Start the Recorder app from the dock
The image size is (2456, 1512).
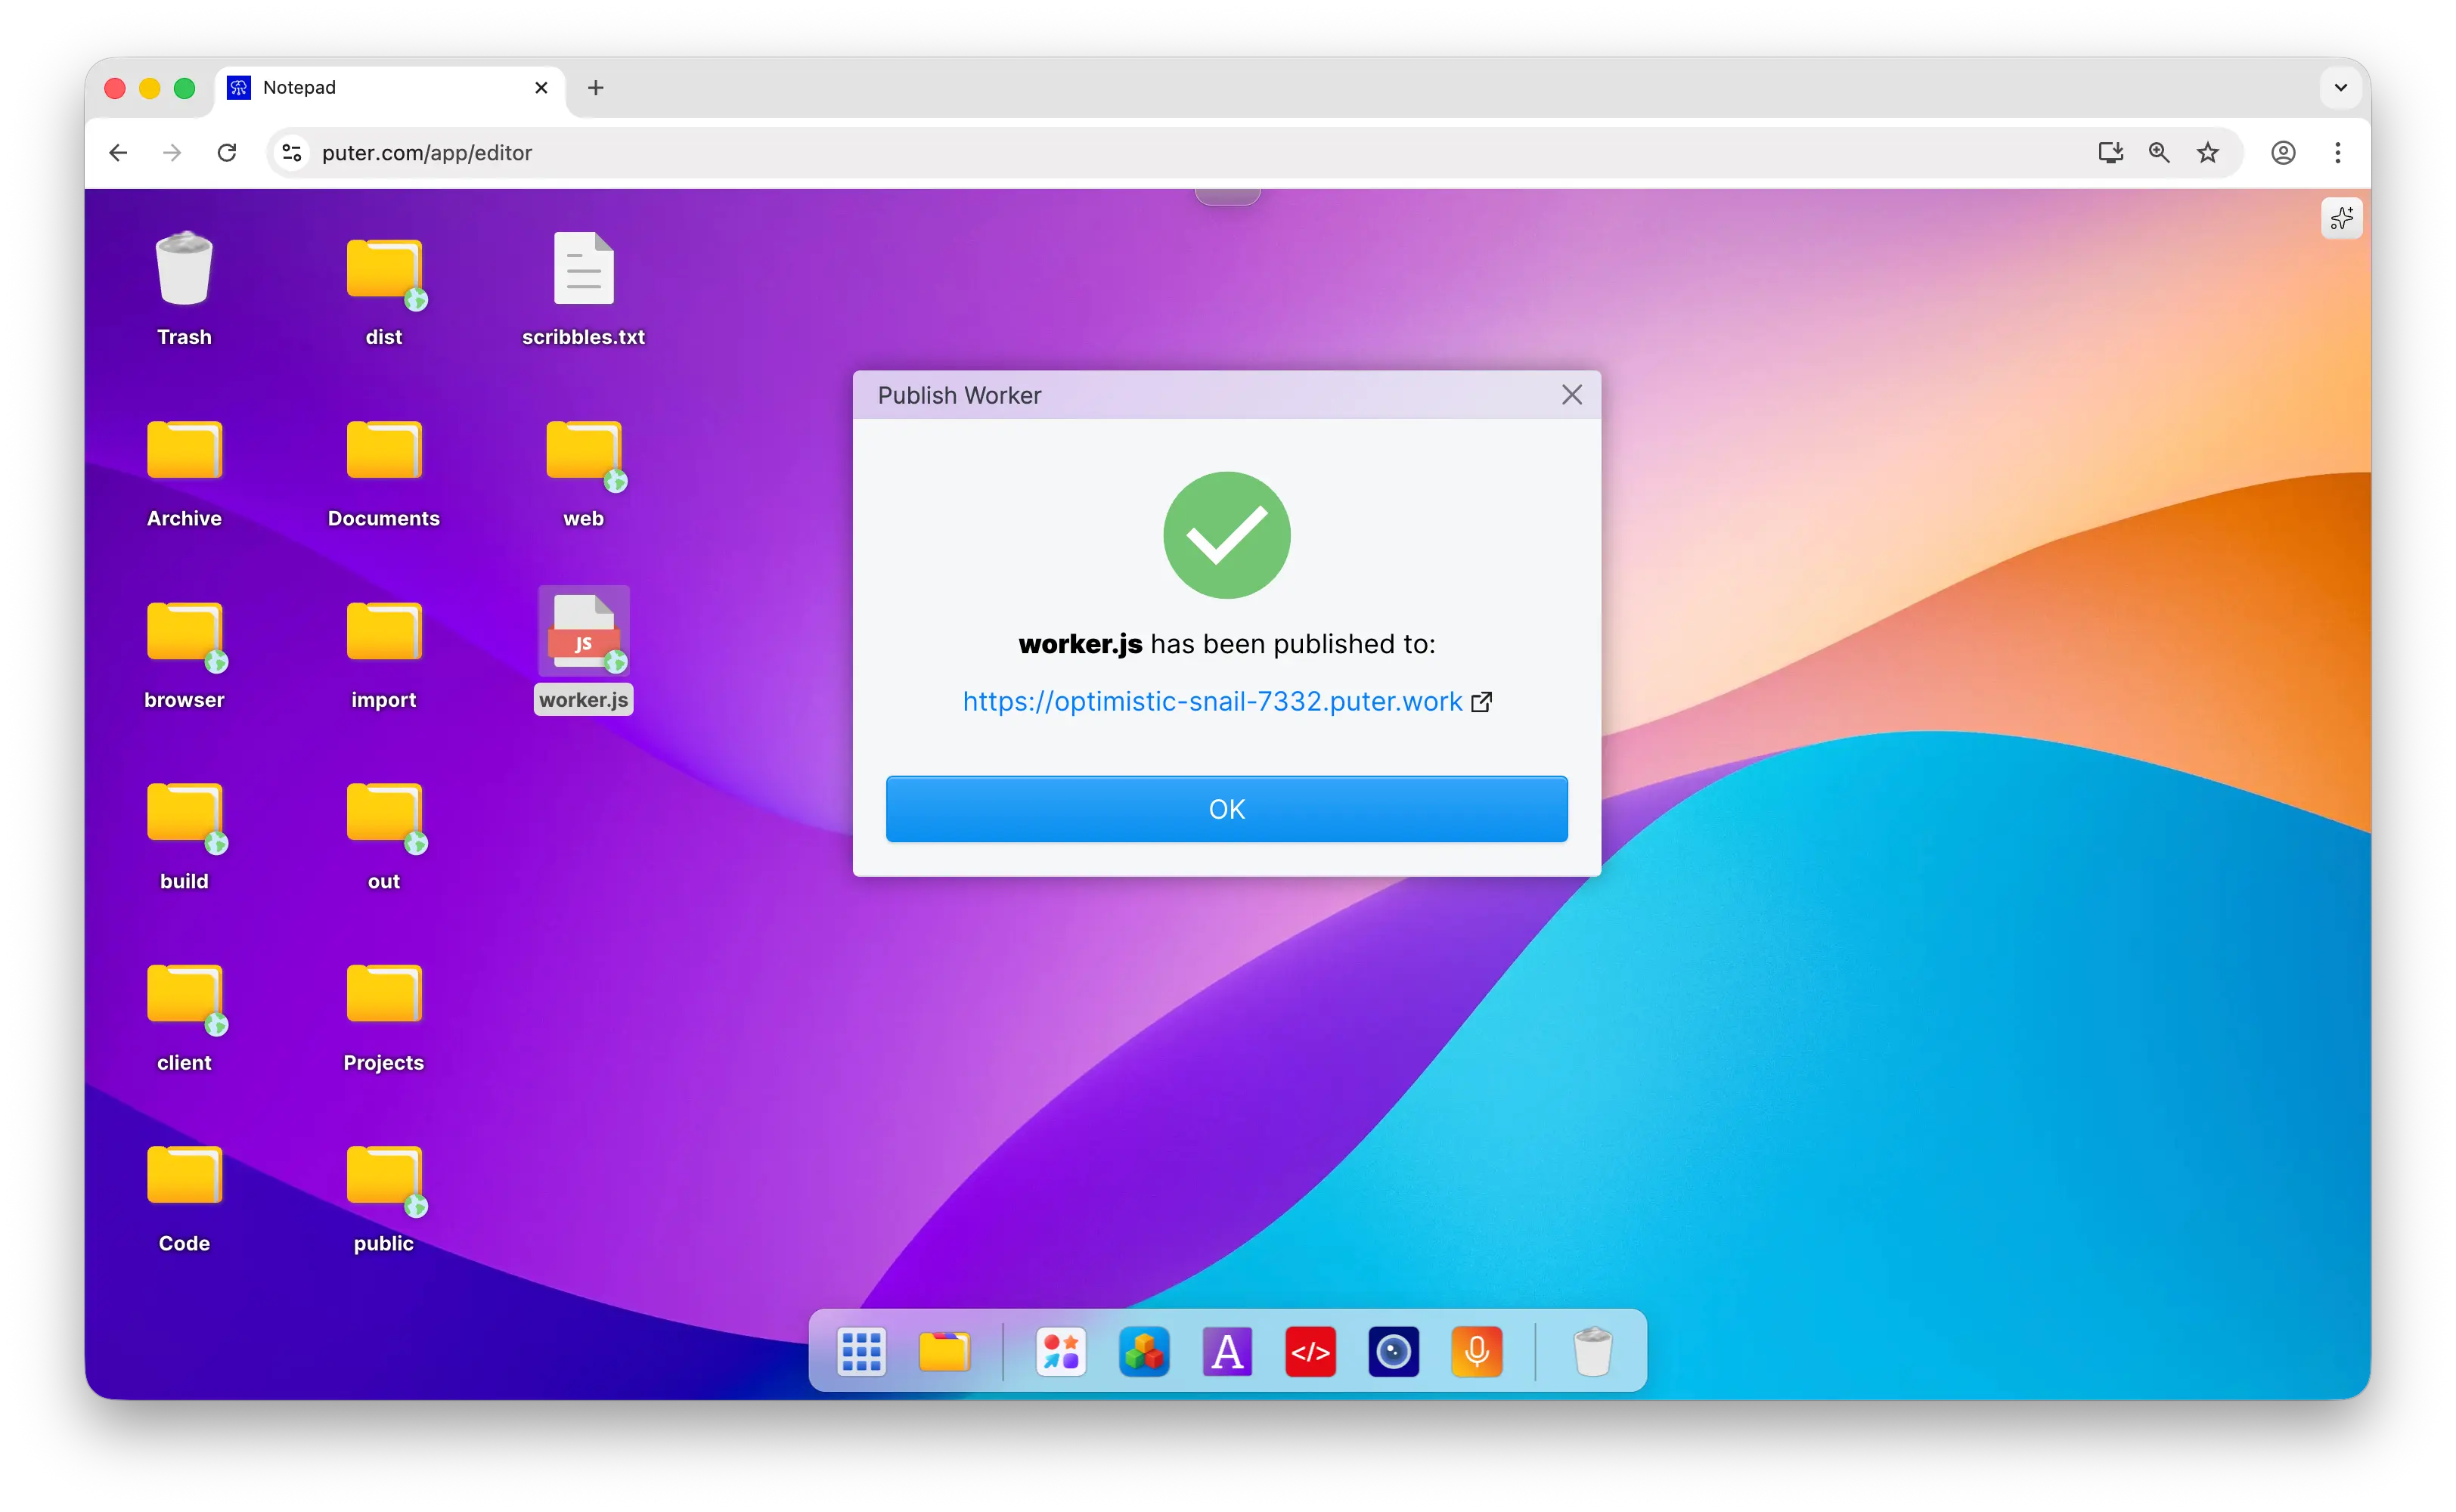tap(1477, 1351)
